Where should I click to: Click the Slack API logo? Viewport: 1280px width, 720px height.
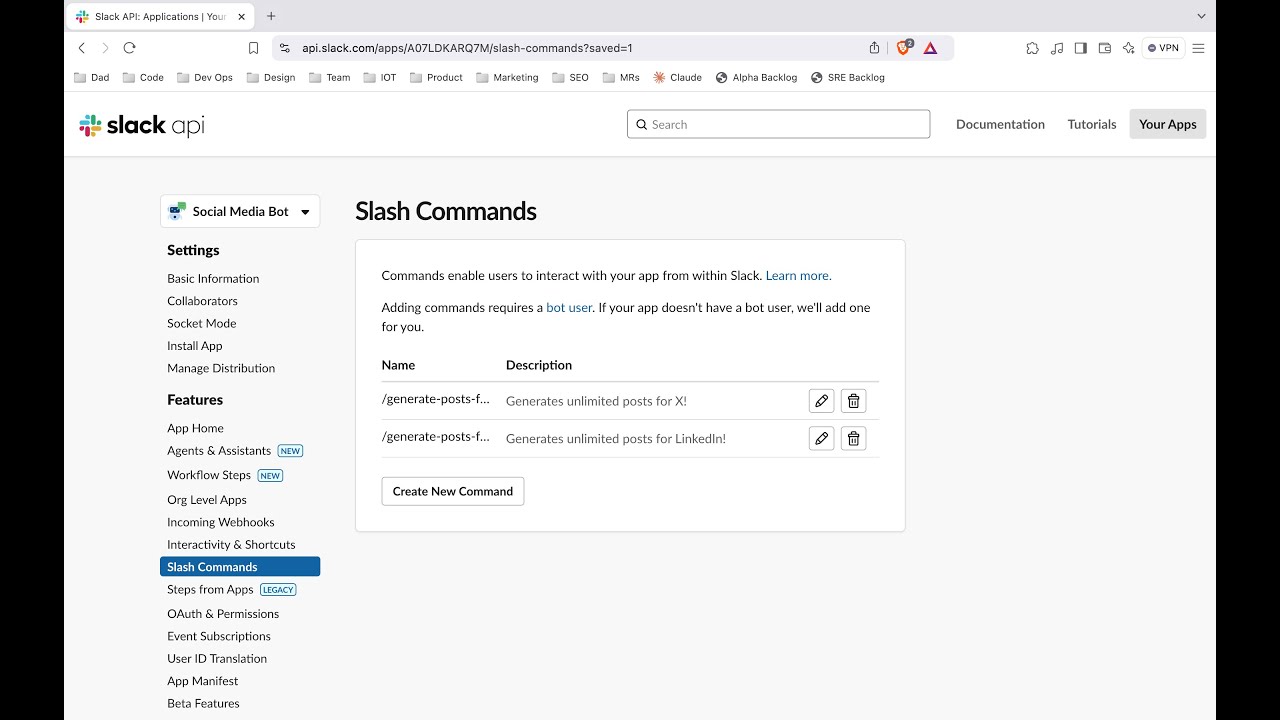pos(142,125)
